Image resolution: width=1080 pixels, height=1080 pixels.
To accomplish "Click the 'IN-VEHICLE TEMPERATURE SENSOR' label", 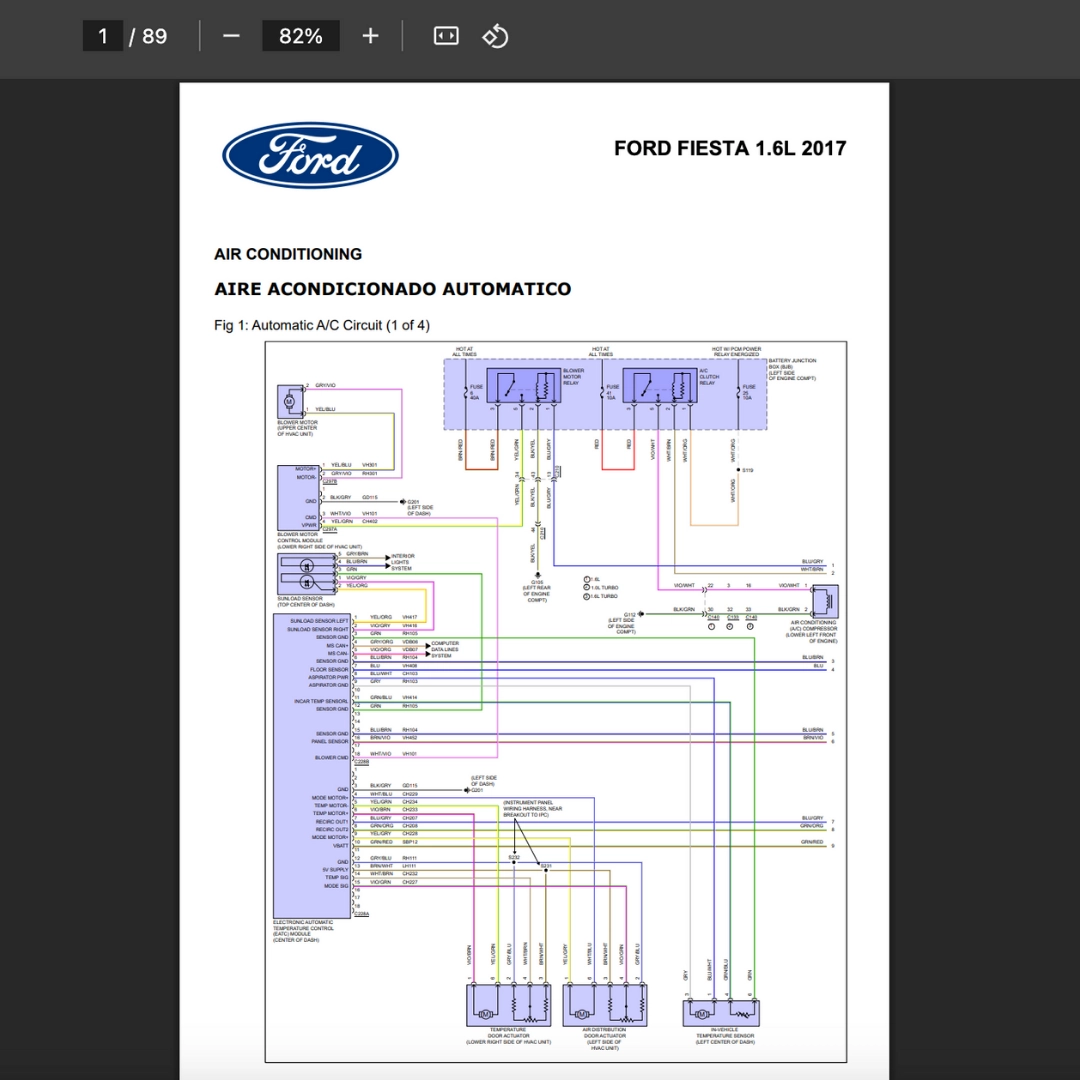I will (x=725, y=1035).
